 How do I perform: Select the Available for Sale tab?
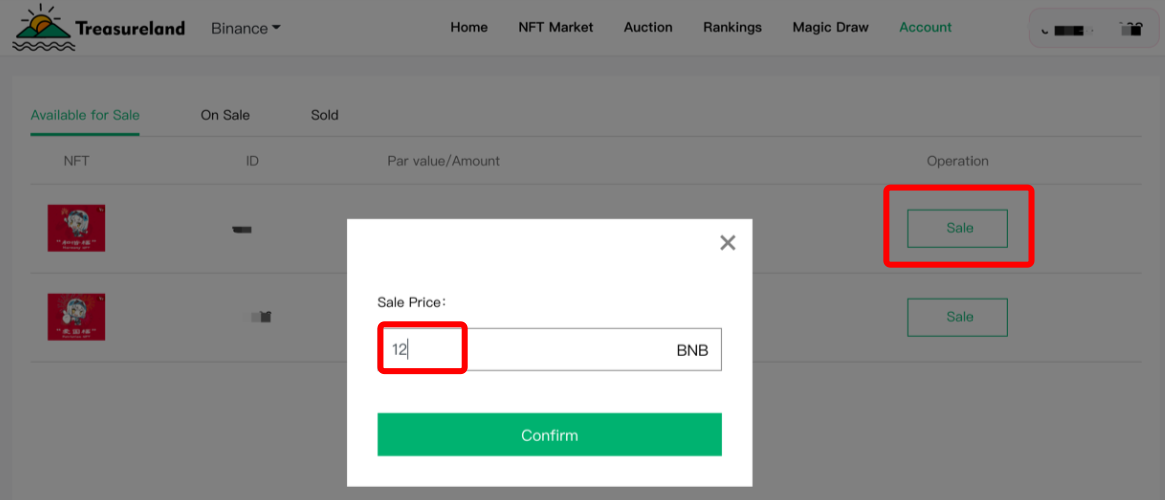click(x=85, y=115)
